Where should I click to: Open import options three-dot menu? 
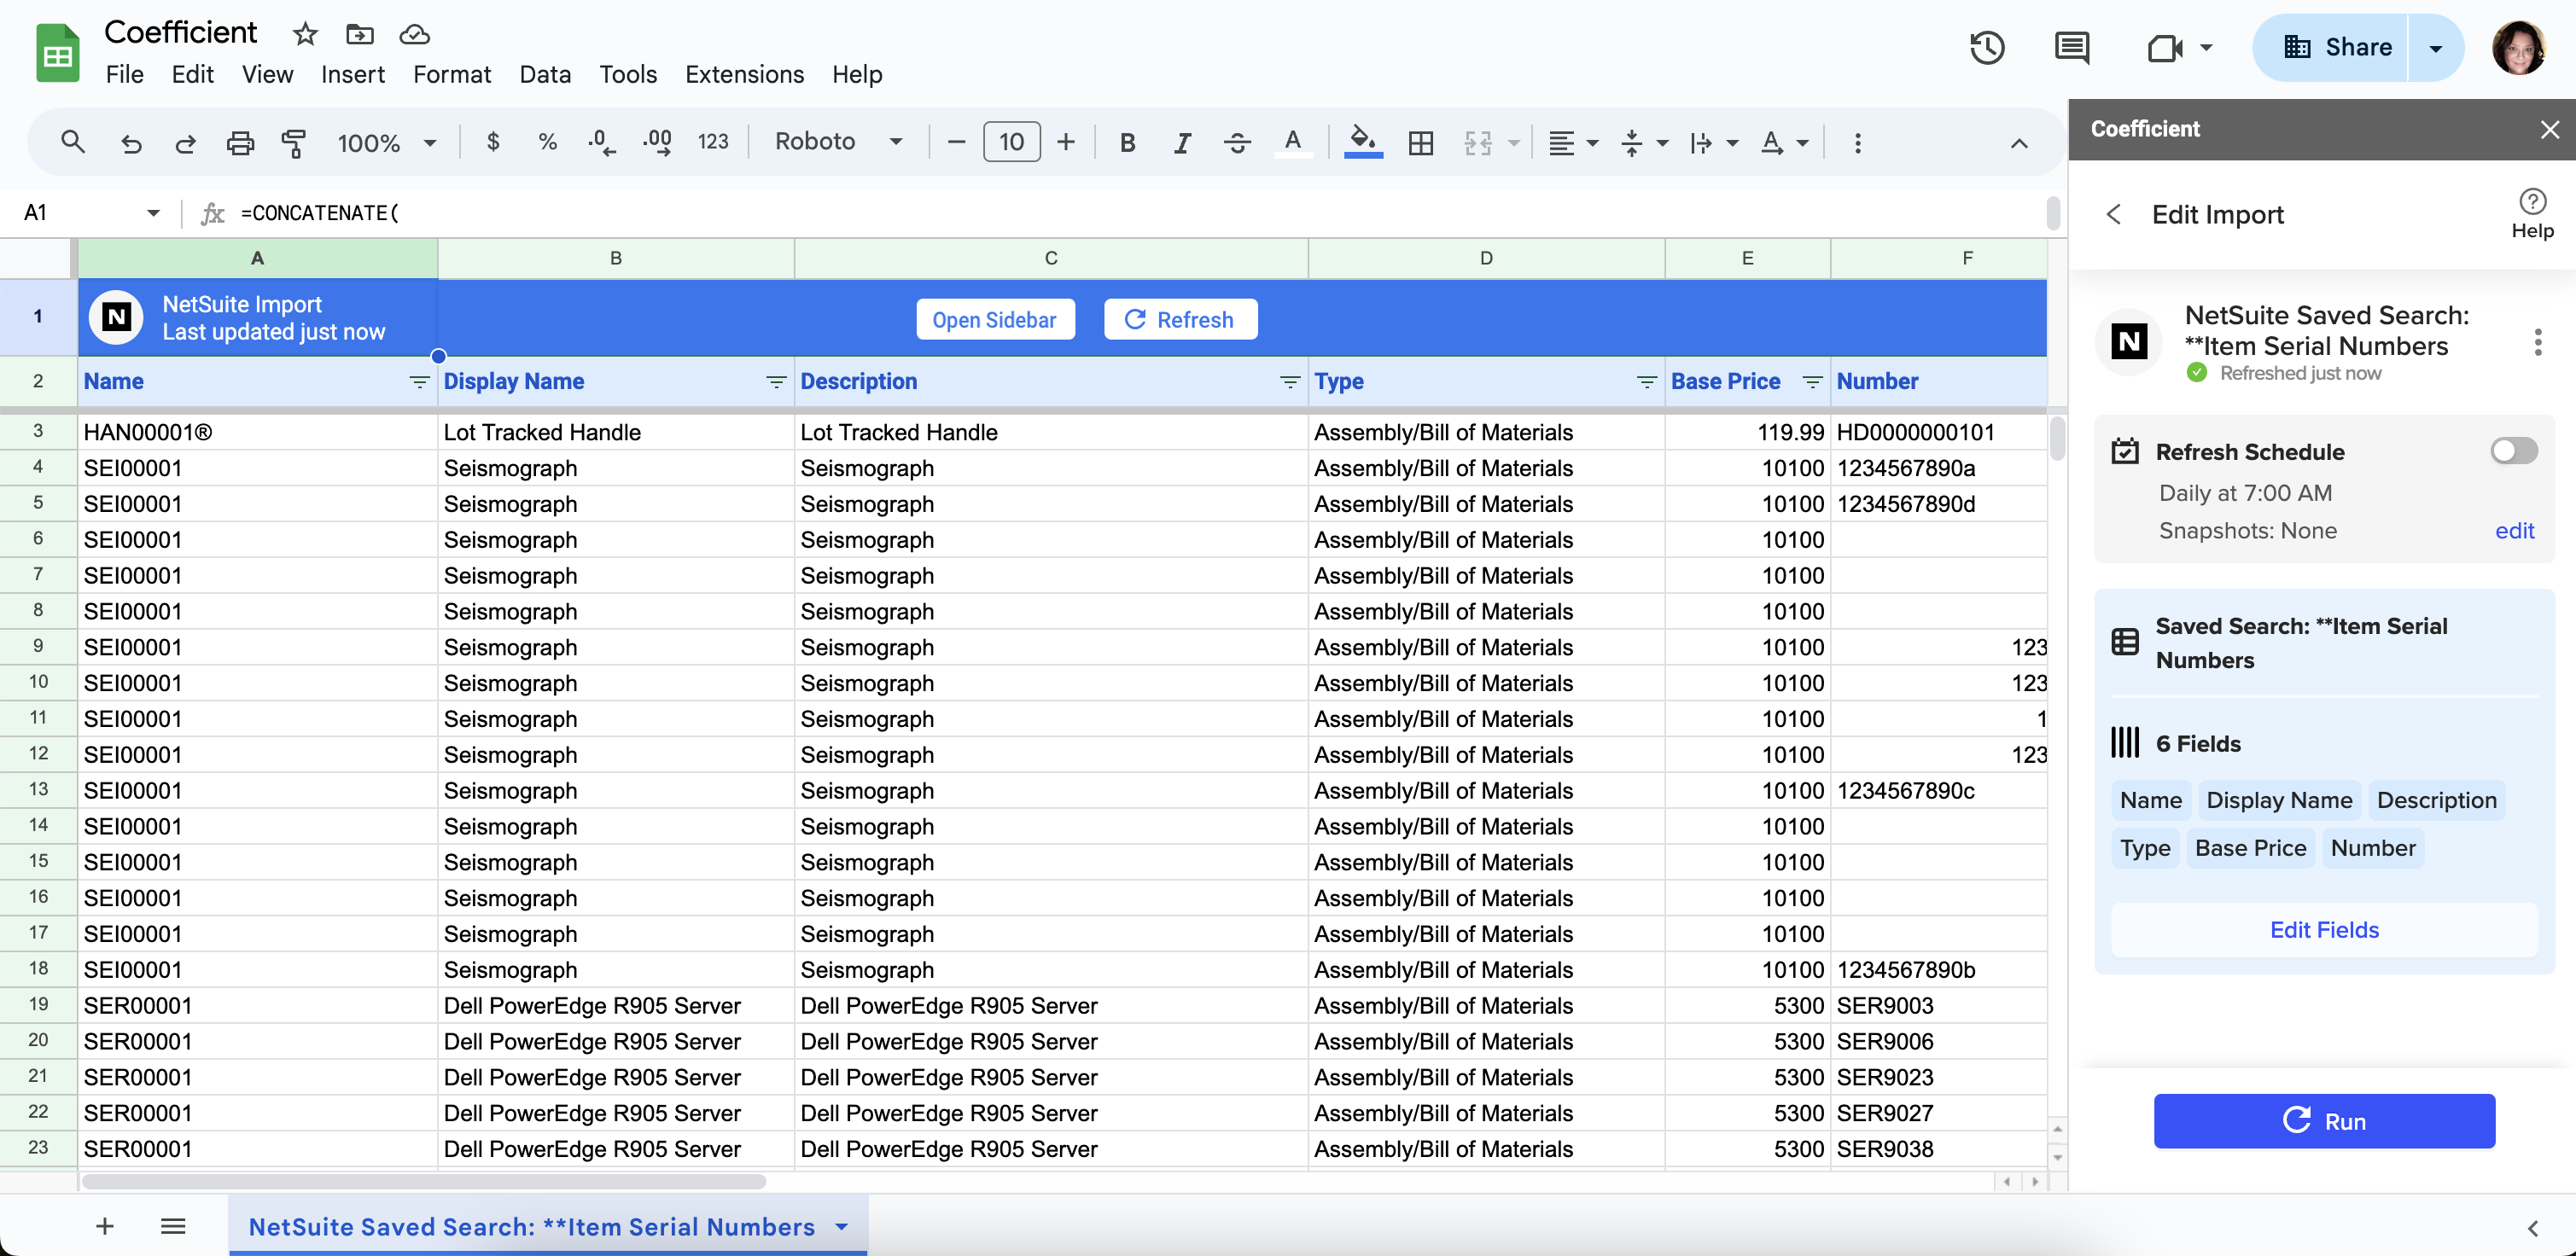(2537, 342)
